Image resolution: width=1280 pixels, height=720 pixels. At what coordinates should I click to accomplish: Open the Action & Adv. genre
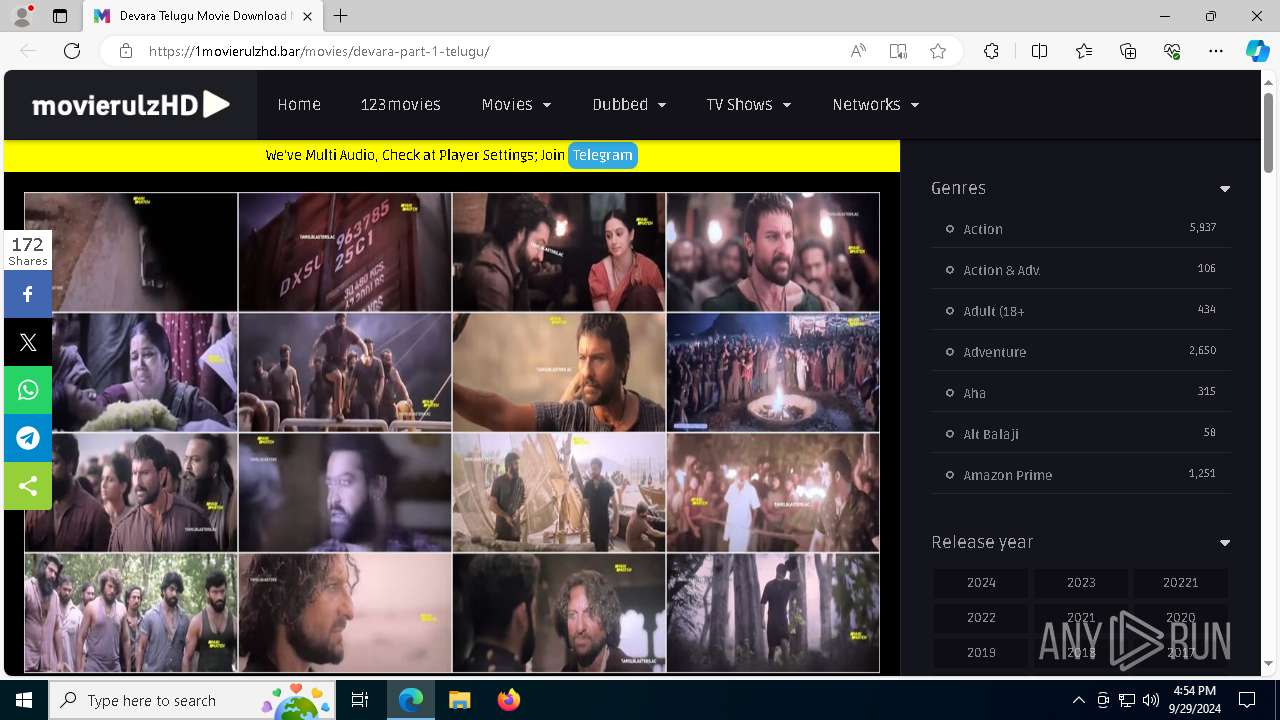1002,270
